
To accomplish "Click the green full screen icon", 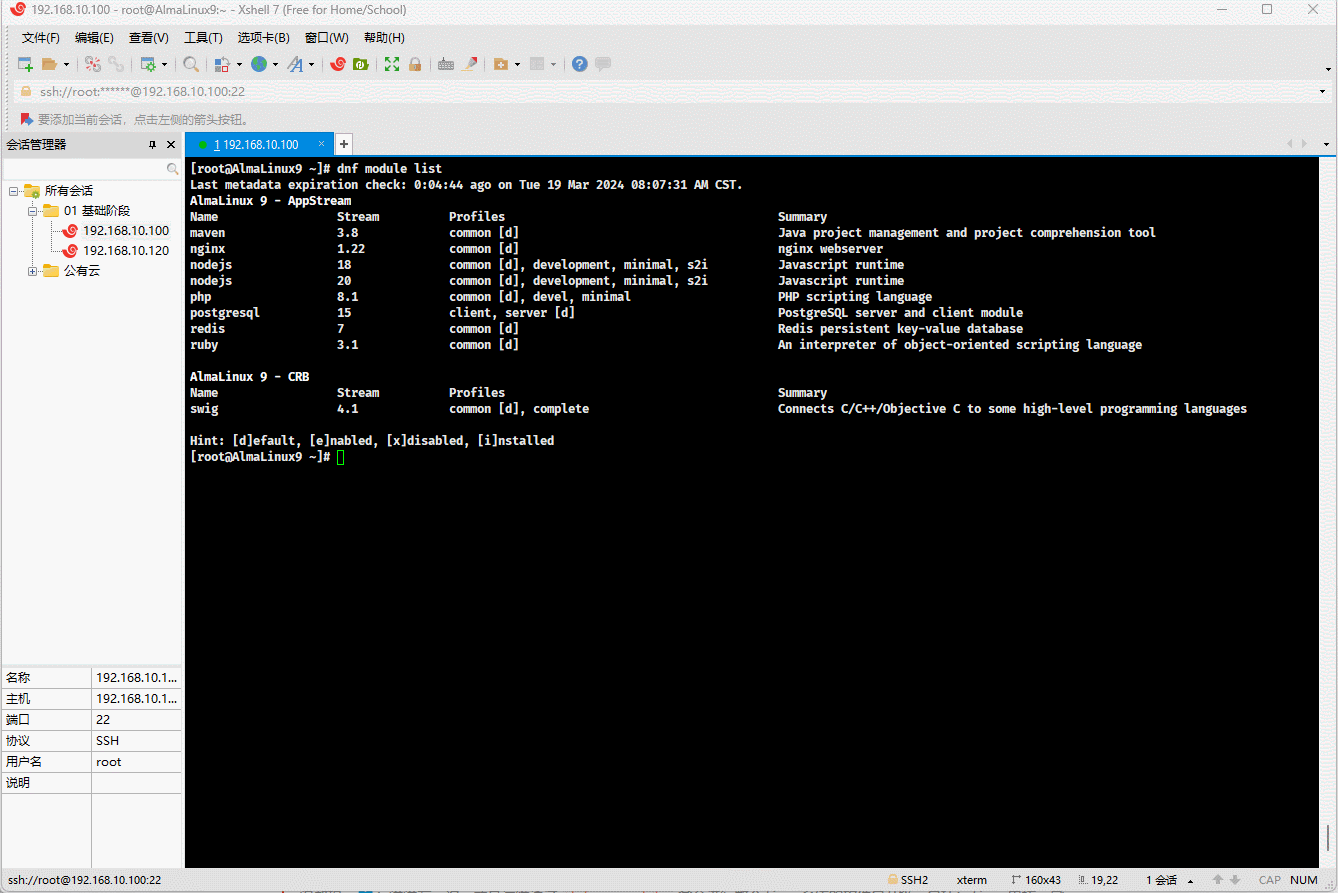I will tap(392, 64).
